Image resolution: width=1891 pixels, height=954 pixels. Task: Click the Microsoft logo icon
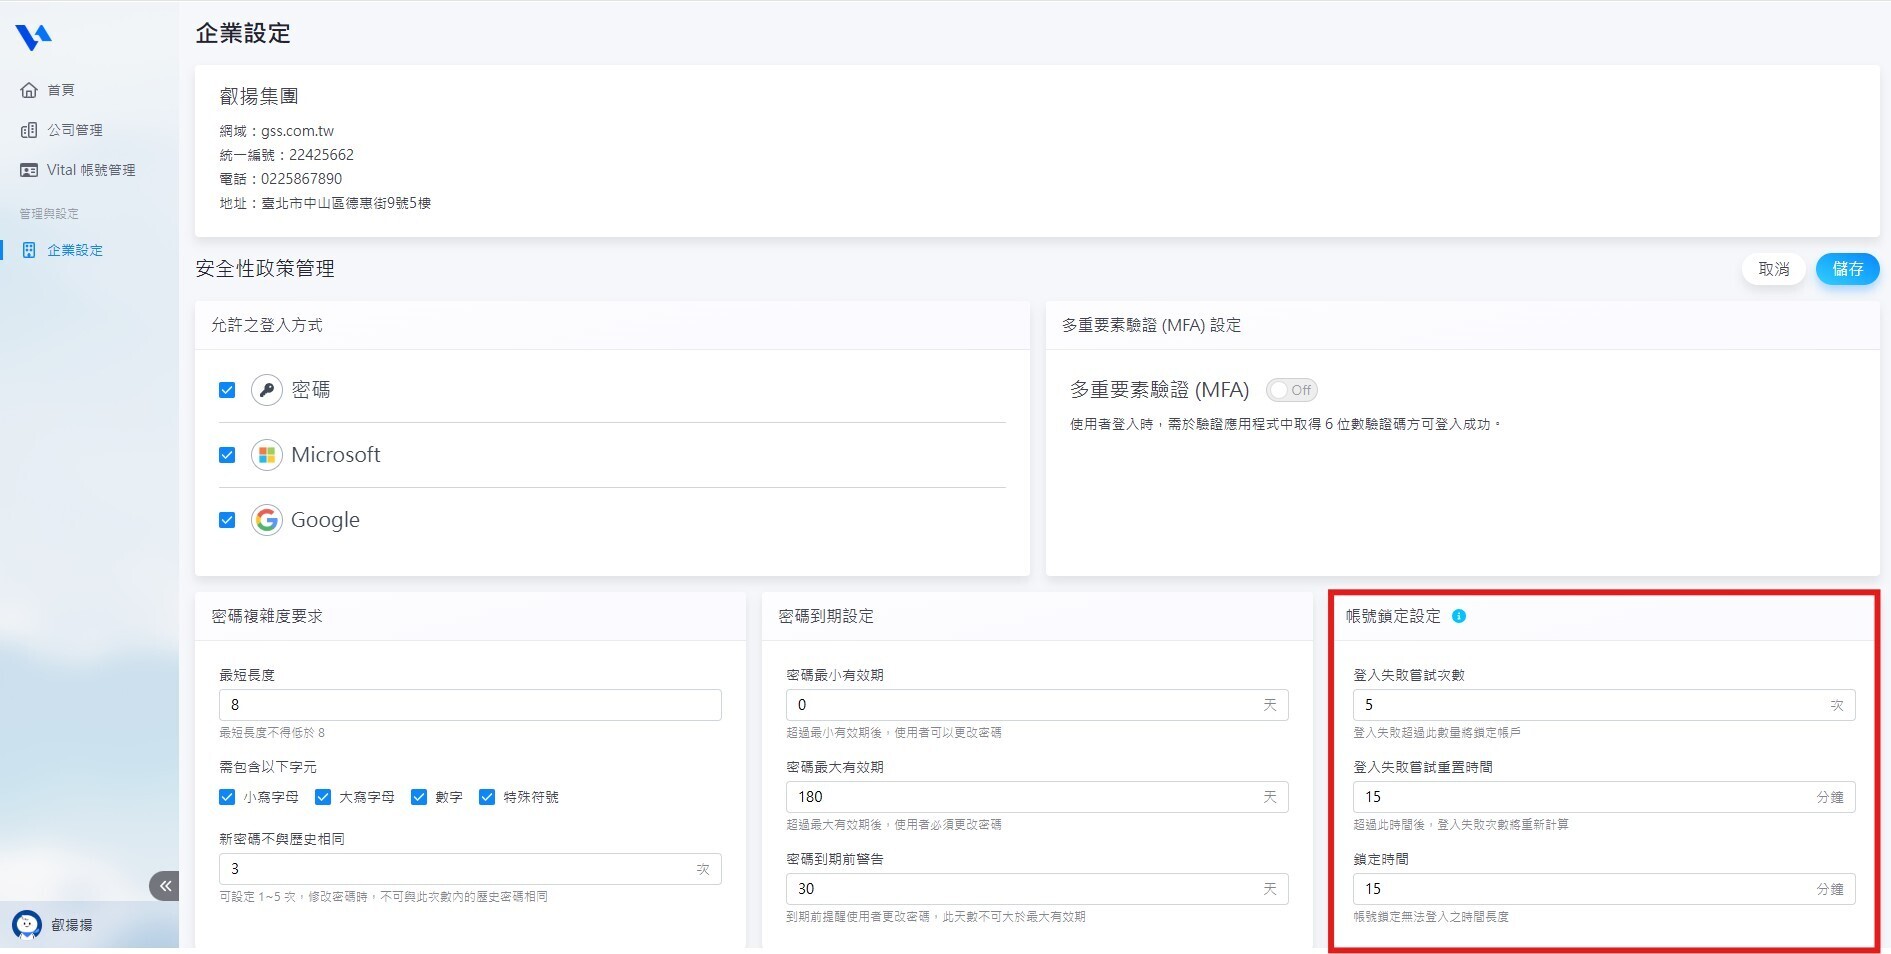point(266,455)
